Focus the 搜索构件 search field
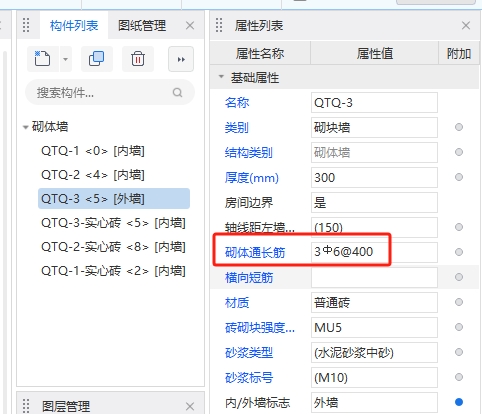This screenshot has width=482, height=414. [110, 92]
